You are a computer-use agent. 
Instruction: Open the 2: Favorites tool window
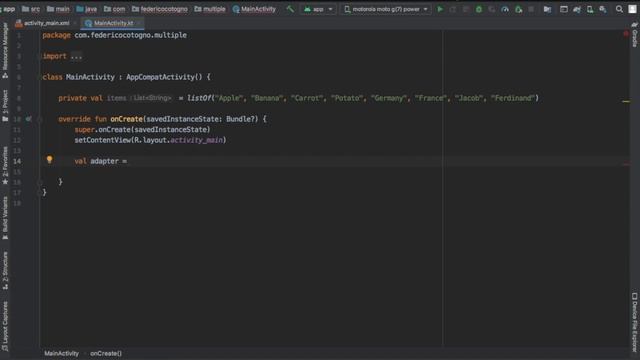click(x=5, y=165)
